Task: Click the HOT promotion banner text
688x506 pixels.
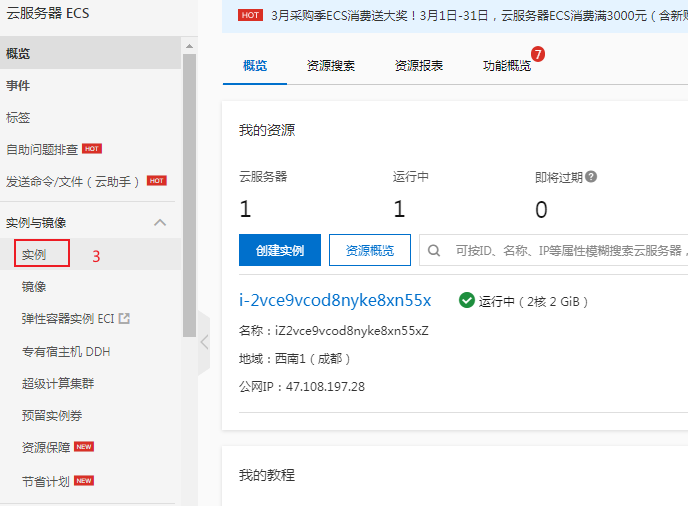Action: (x=479, y=16)
